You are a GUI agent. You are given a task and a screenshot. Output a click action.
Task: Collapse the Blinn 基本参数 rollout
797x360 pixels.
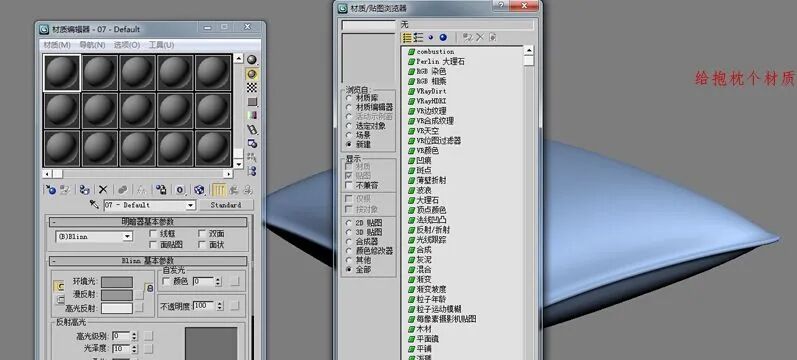tap(147, 261)
